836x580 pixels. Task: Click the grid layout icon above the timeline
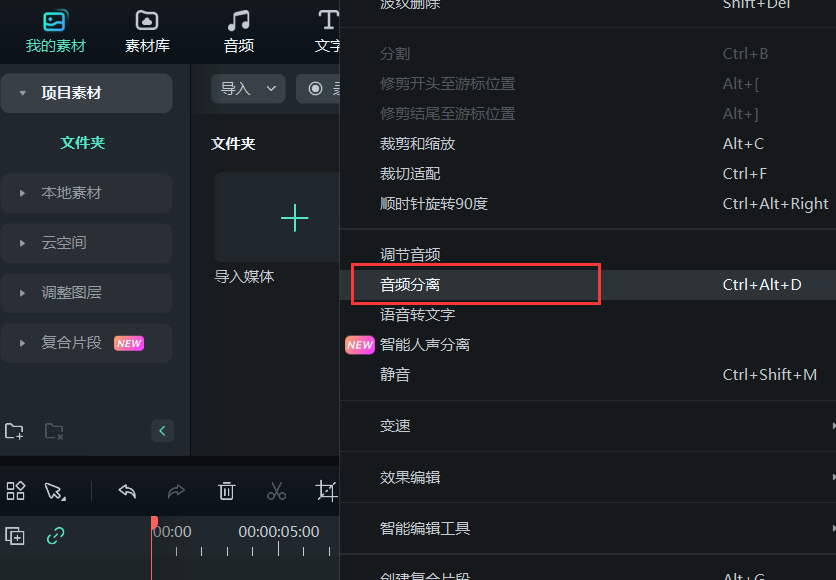click(15, 491)
